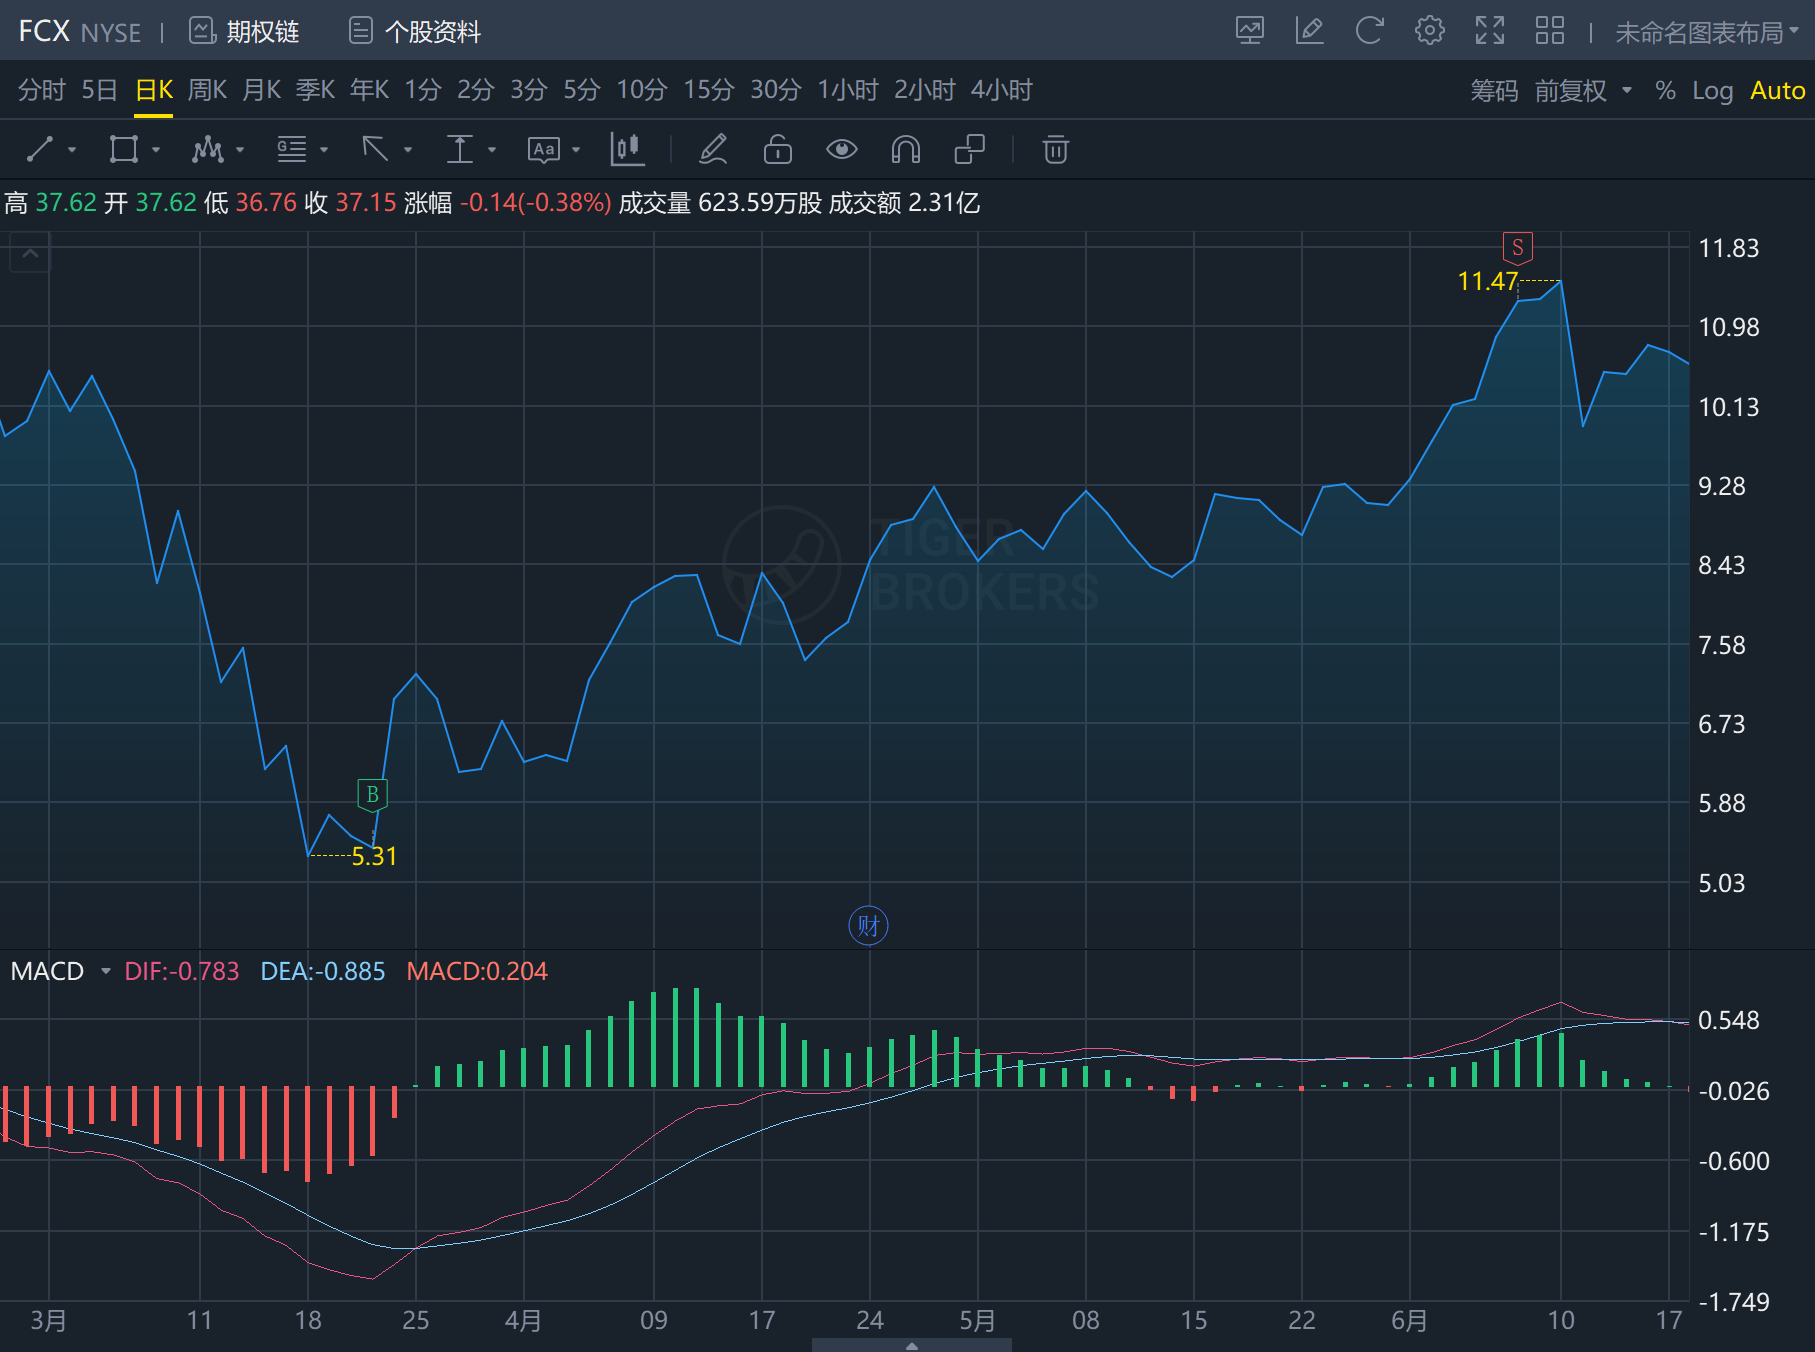
Task: Click the trash delete drawings icon
Action: pyautogui.click(x=1055, y=150)
